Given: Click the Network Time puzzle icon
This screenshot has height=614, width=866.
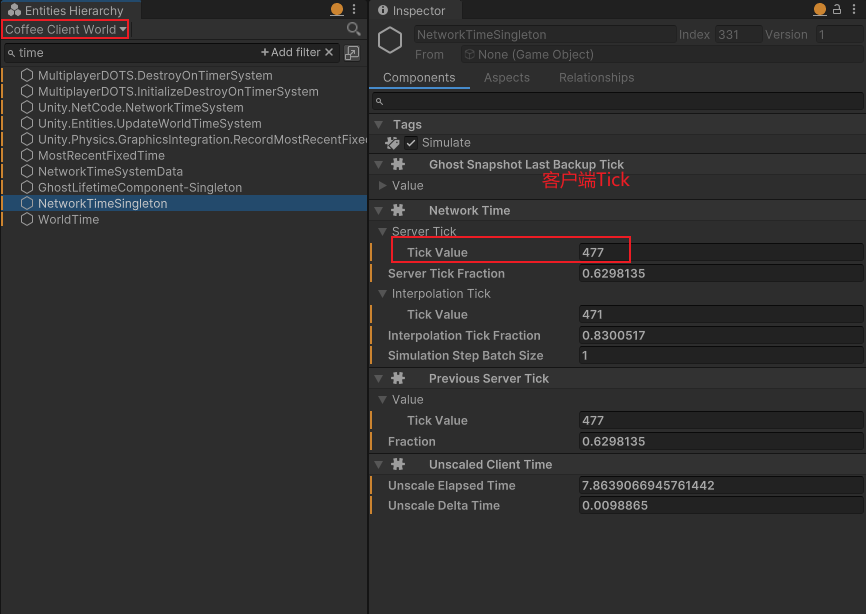Looking at the screenshot, I should 398,210.
